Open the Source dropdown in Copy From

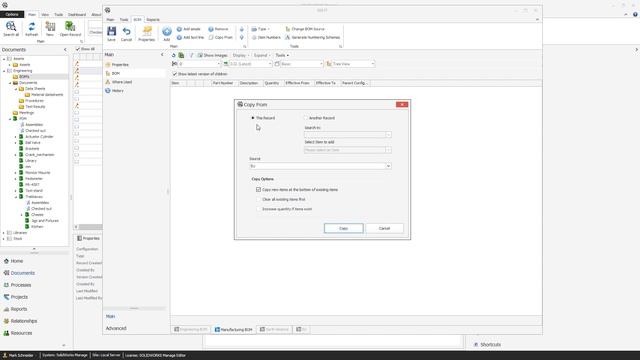pos(388,166)
